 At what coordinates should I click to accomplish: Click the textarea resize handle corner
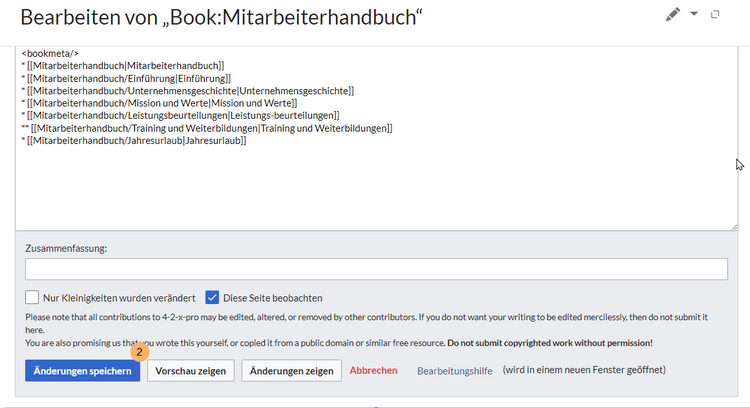[x=733, y=226]
